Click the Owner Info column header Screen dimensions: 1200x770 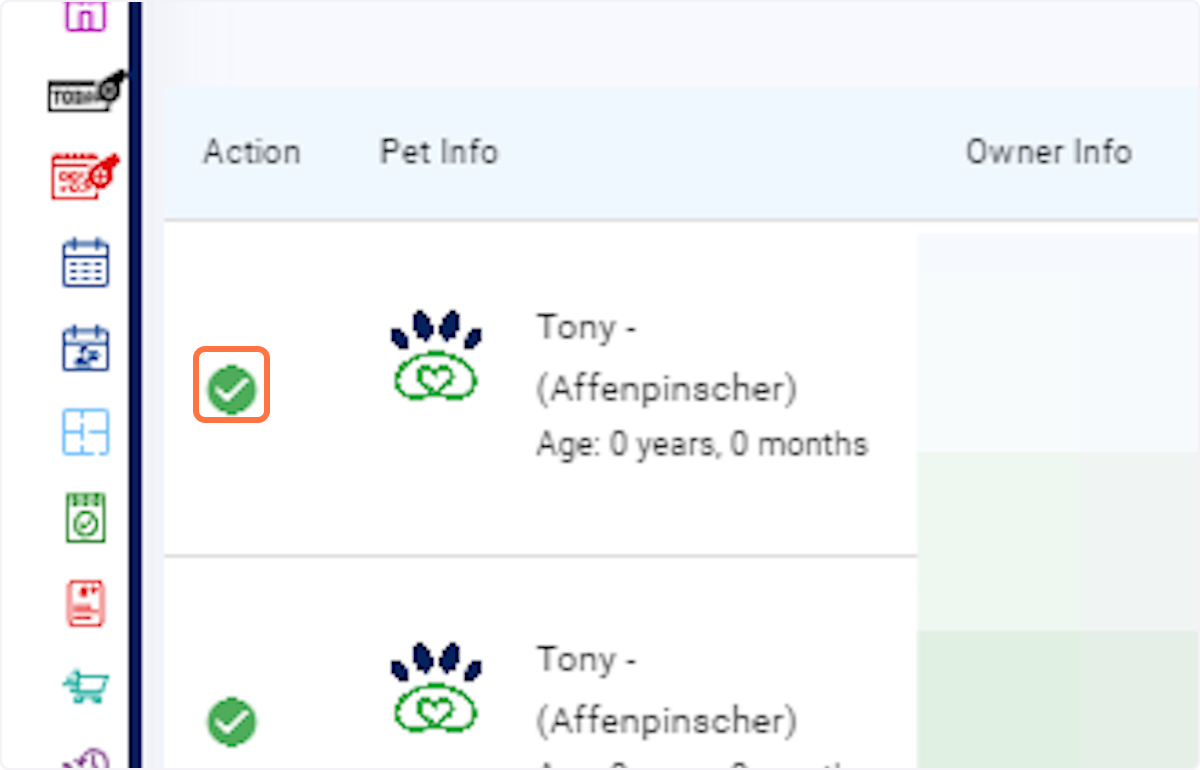coord(1048,151)
